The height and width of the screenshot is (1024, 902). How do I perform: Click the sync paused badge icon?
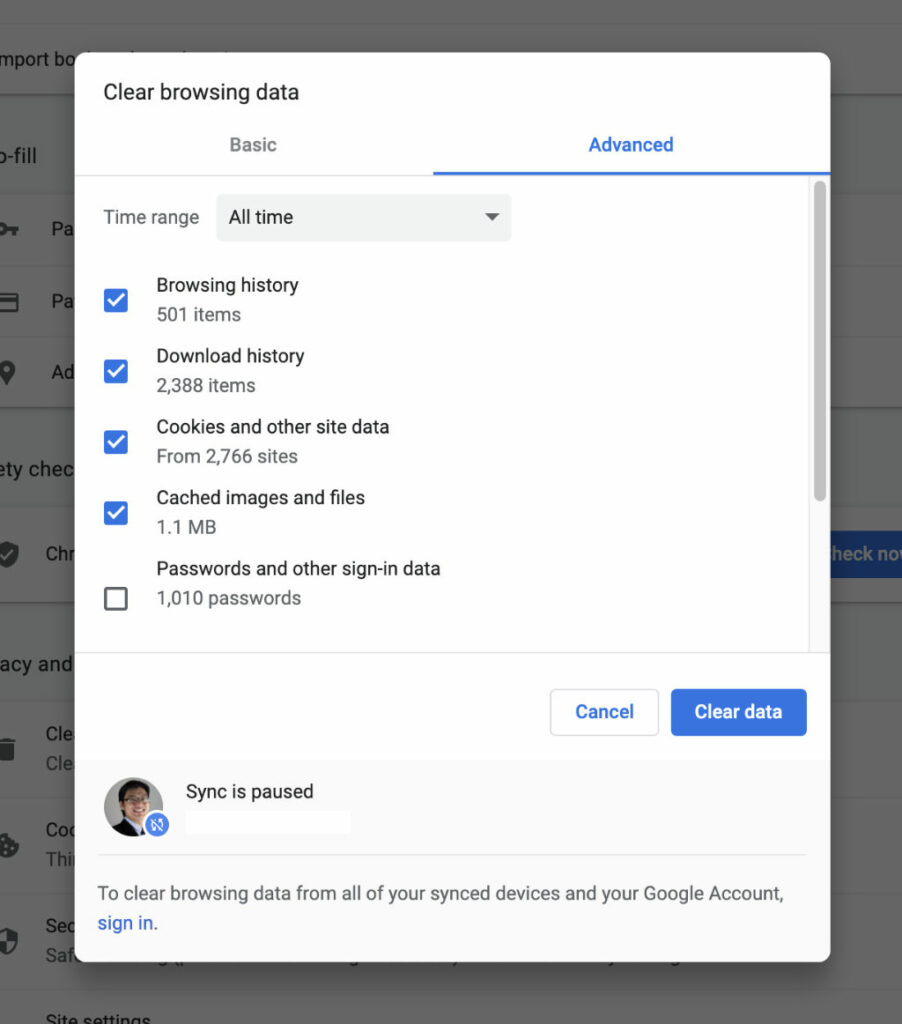(157, 824)
